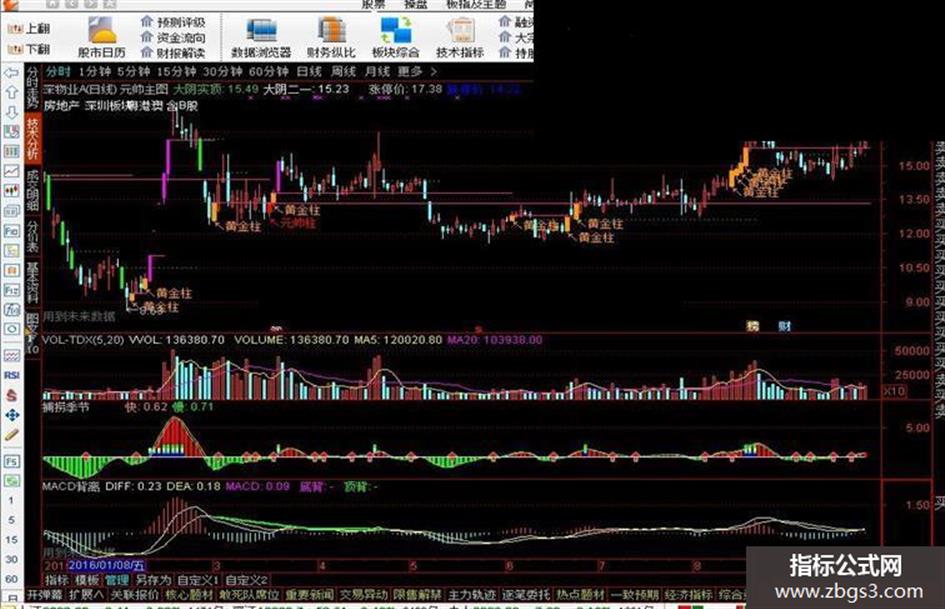Open the 指标 bottom tab

pyautogui.click(x=57, y=580)
